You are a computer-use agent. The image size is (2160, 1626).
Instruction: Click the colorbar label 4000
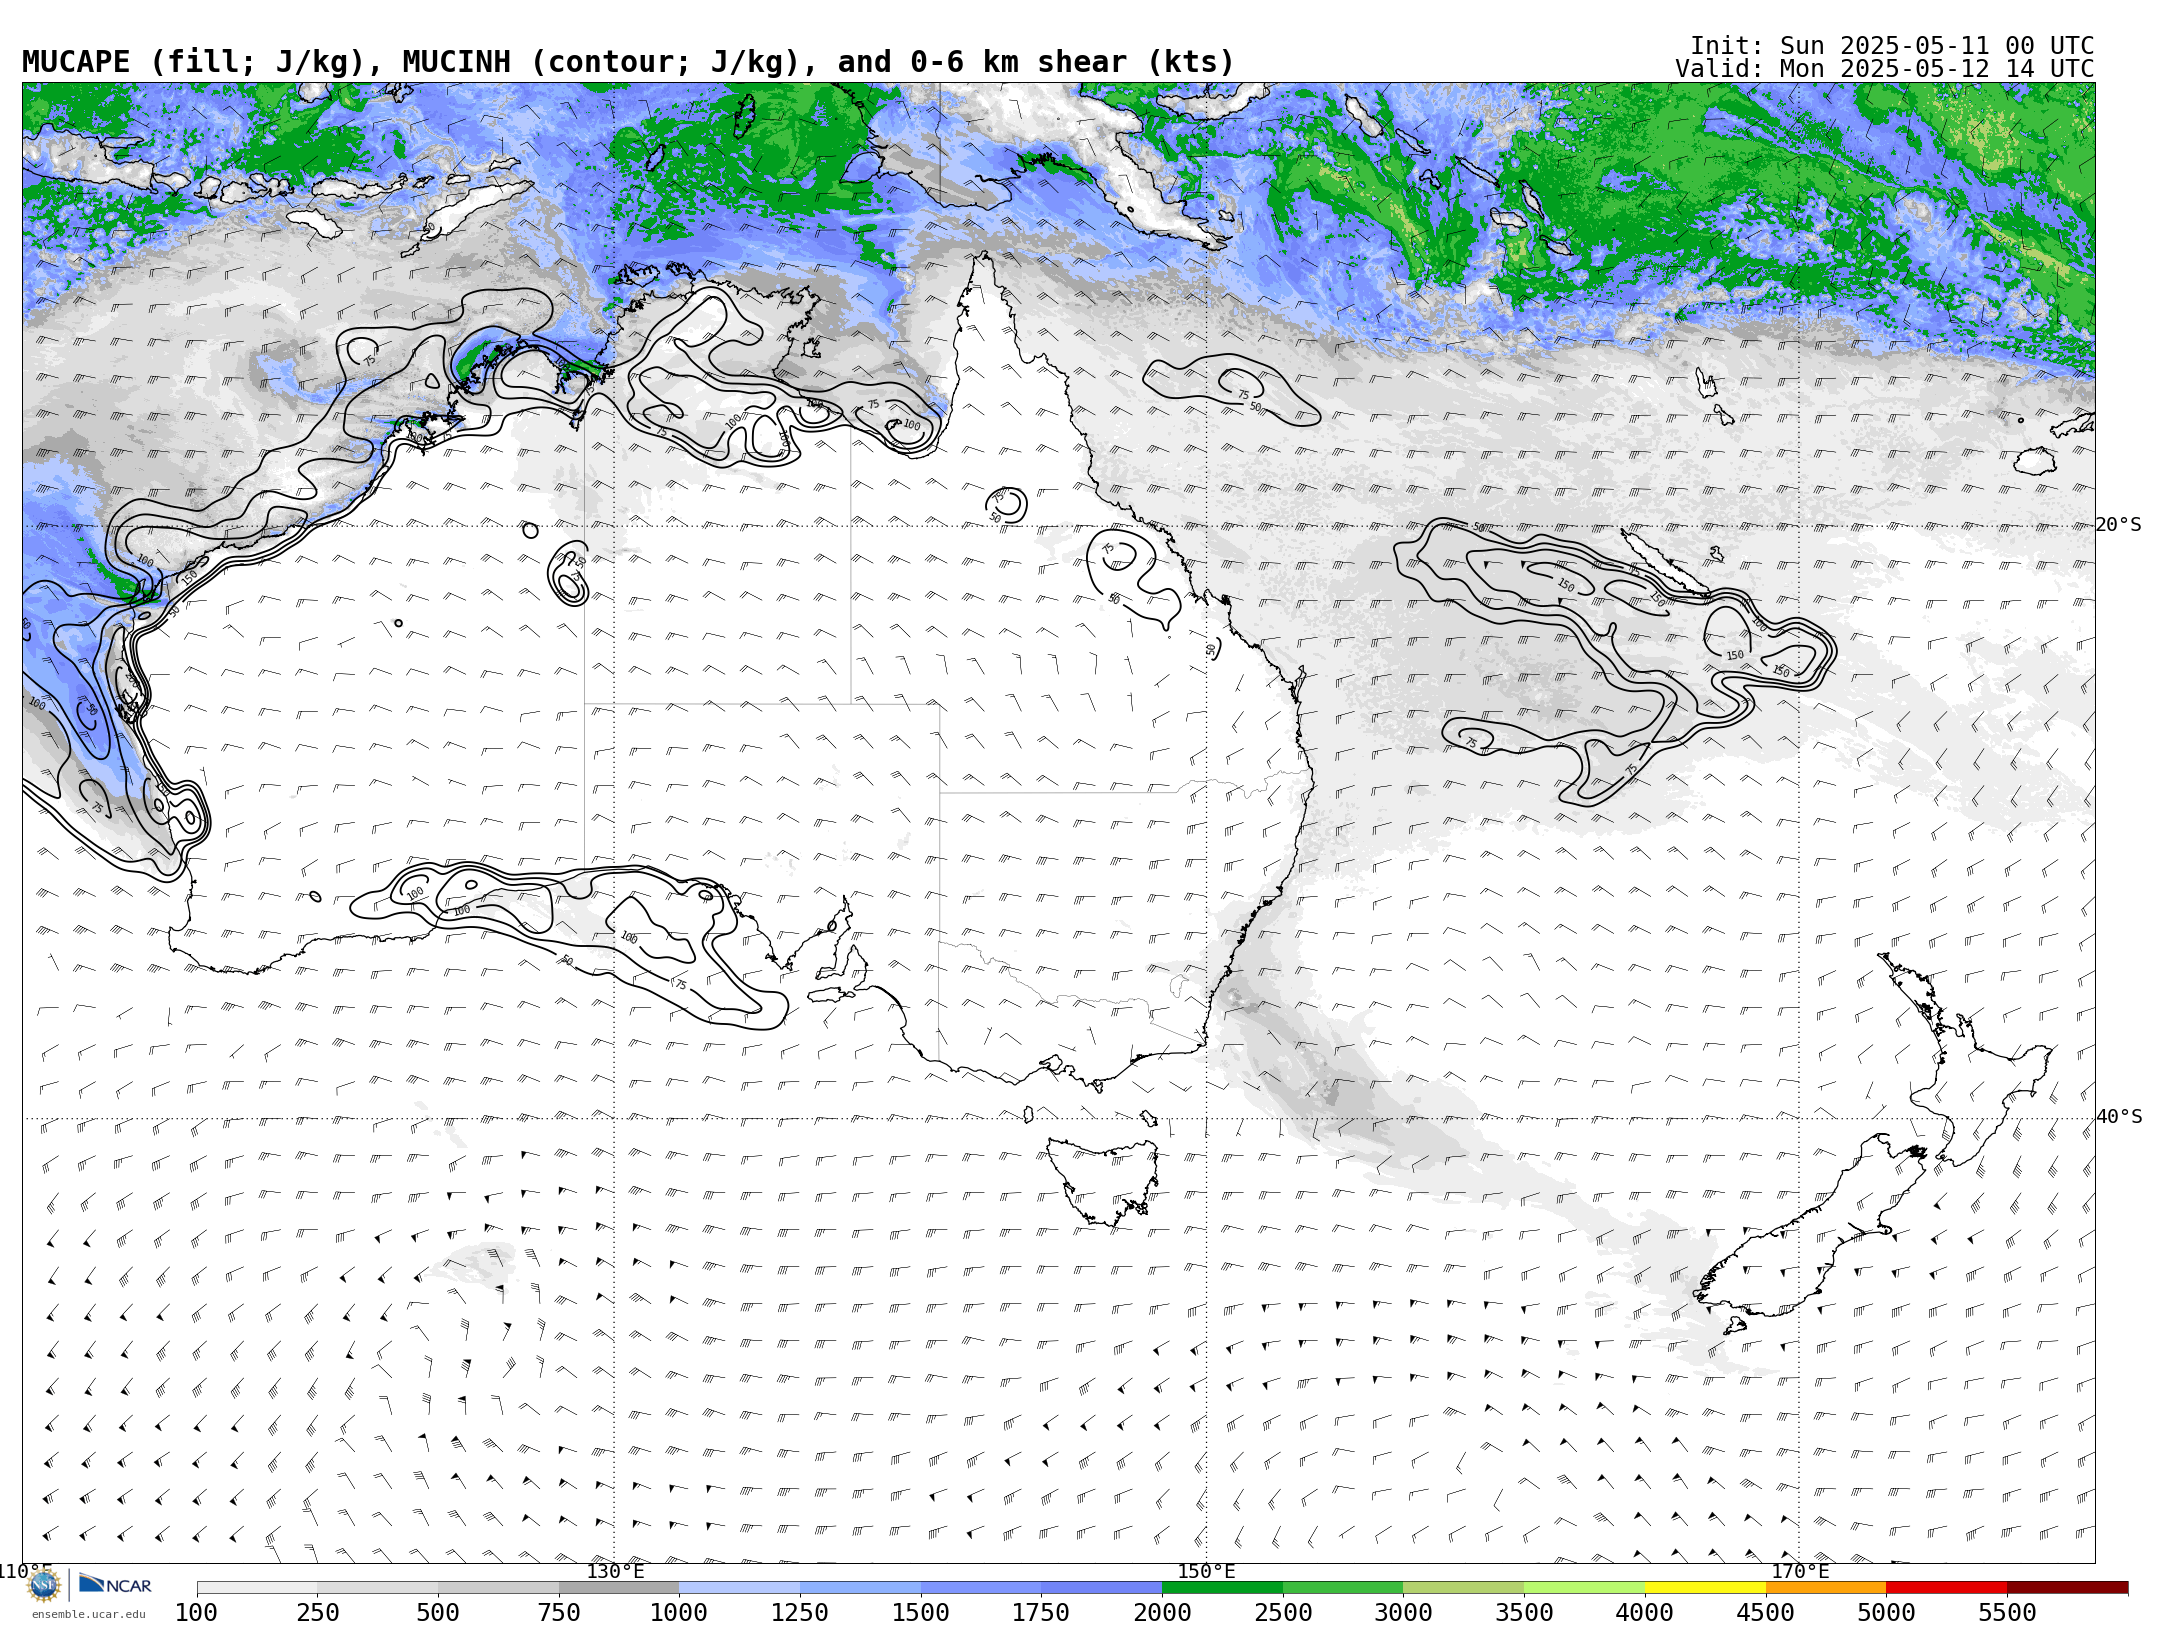[1645, 1612]
